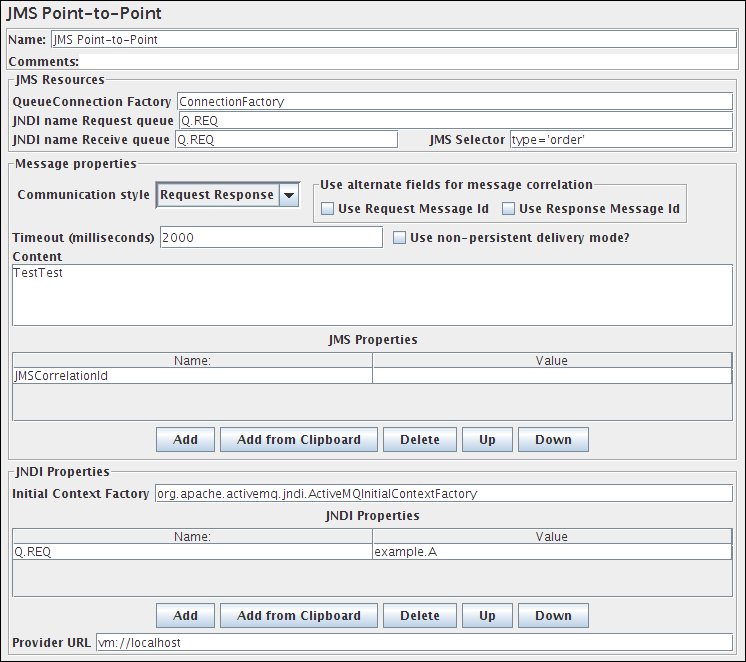Image resolution: width=746 pixels, height=662 pixels.
Task: Click the Timeout milliseconds field
Action: point(270,238)
